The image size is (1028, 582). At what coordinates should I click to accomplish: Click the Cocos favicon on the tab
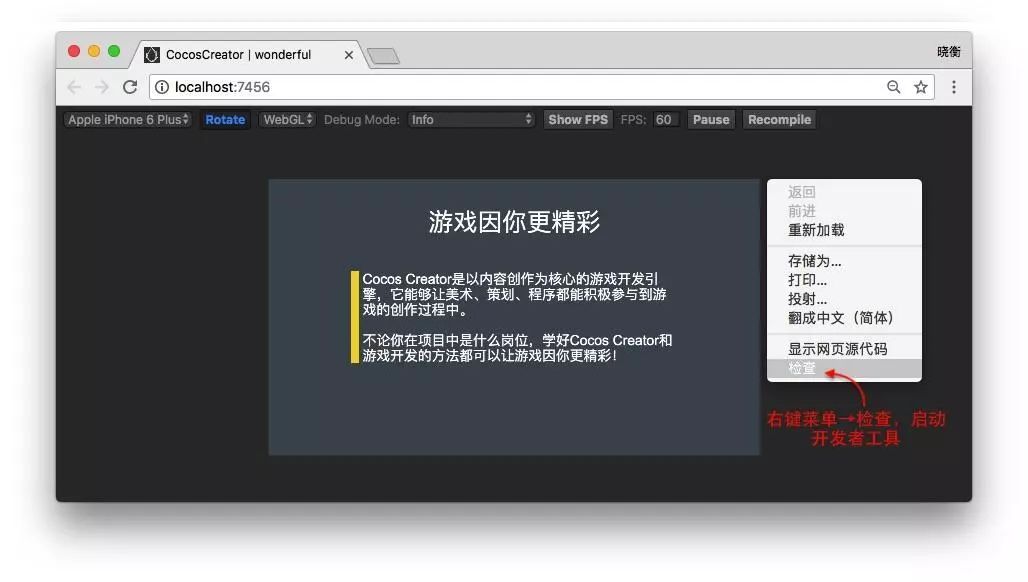coord(151,54)
